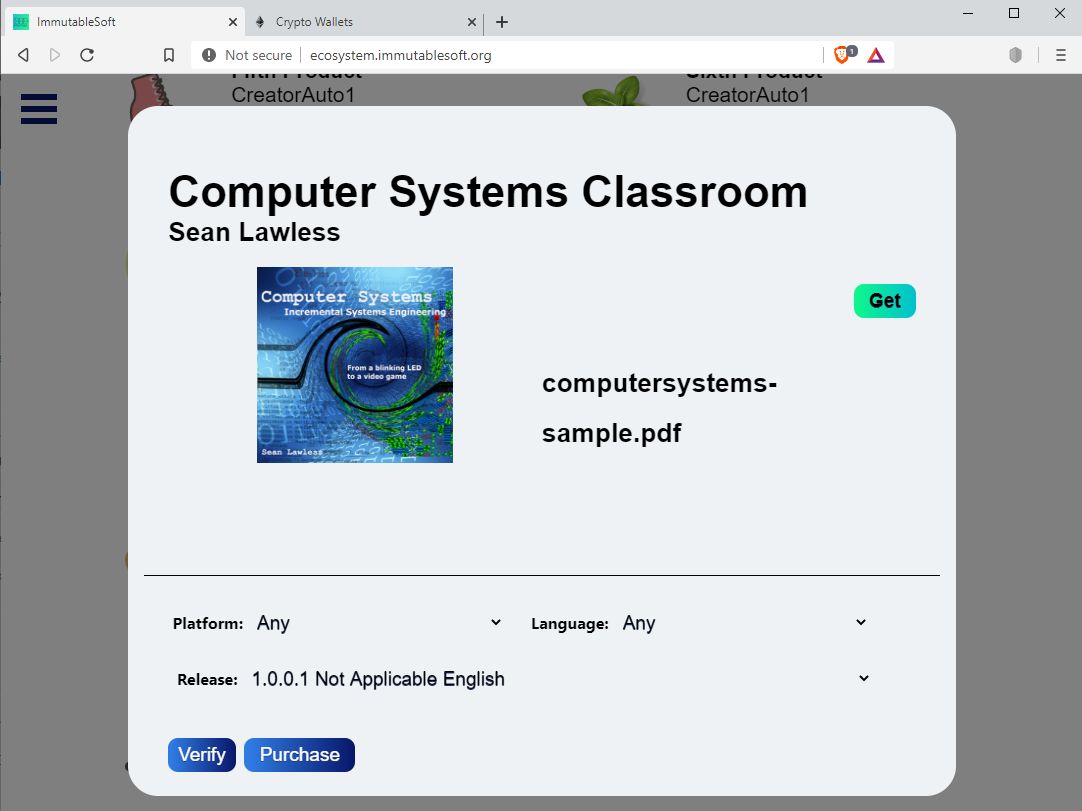Click the browser forward arrow
This screenshot has width=1082, height=811.
click(x=55, y=55)
